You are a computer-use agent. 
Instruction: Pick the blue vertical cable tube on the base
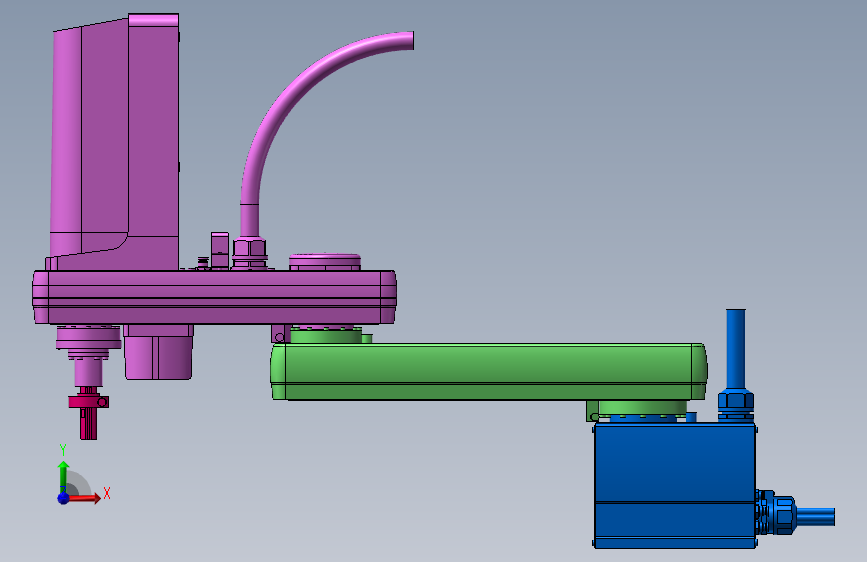(x=735, y=350)
